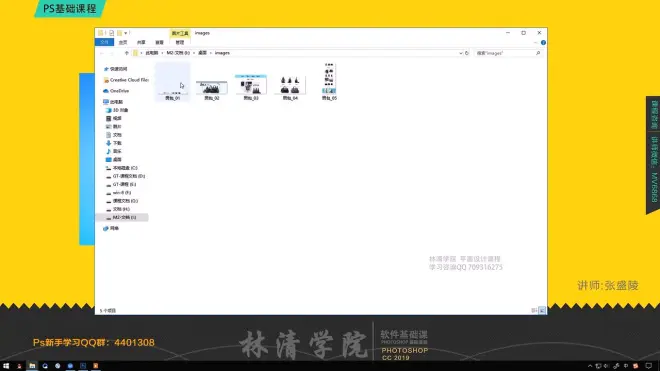Image resolution: width=660 pixels, height=371 pixels.
Task: Click the Back navigation arrow
Action: pos(102,53)
